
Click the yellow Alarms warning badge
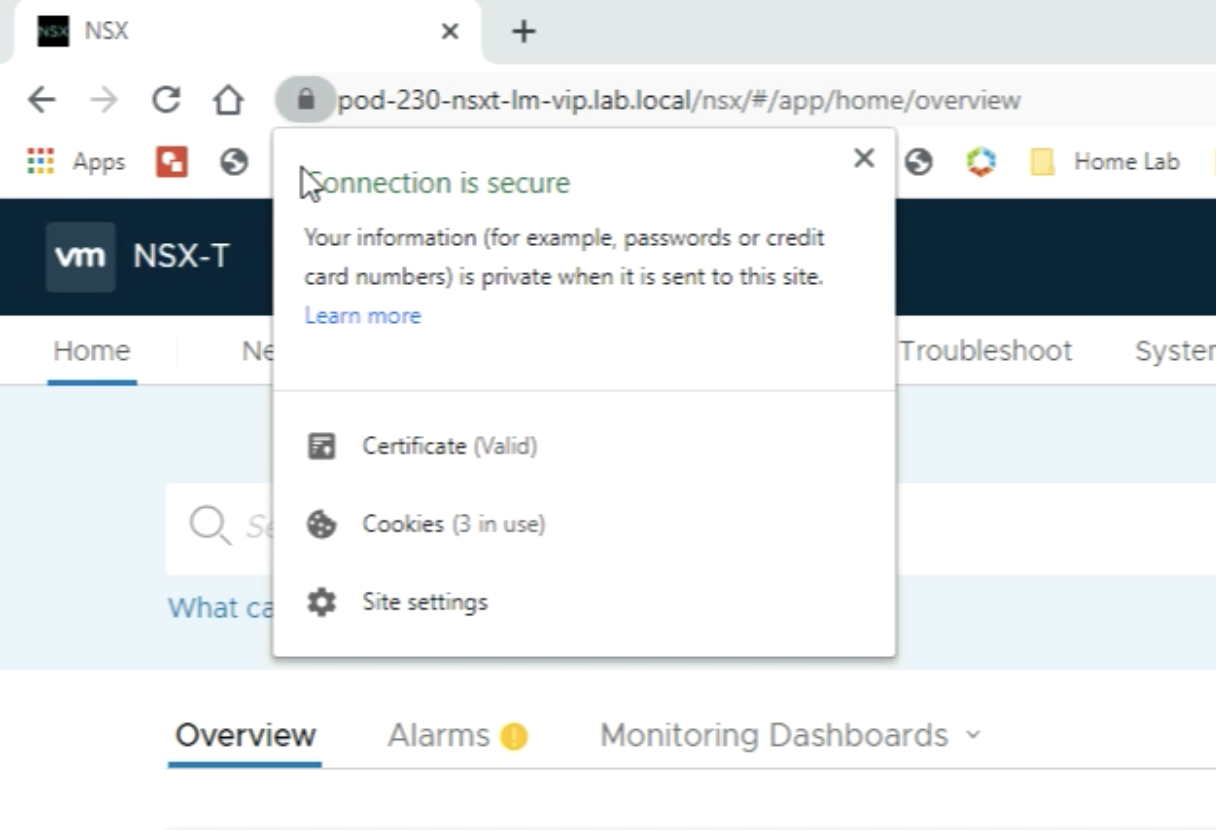pyautogui.click(x=514, y=737)
